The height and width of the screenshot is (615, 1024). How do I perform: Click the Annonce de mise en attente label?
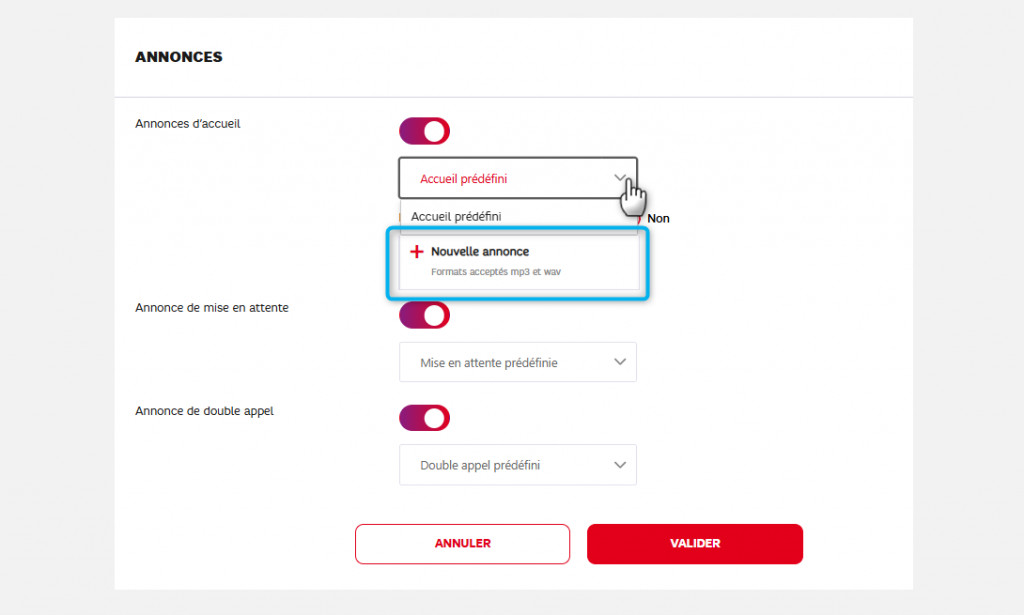(x=212, y=308)
